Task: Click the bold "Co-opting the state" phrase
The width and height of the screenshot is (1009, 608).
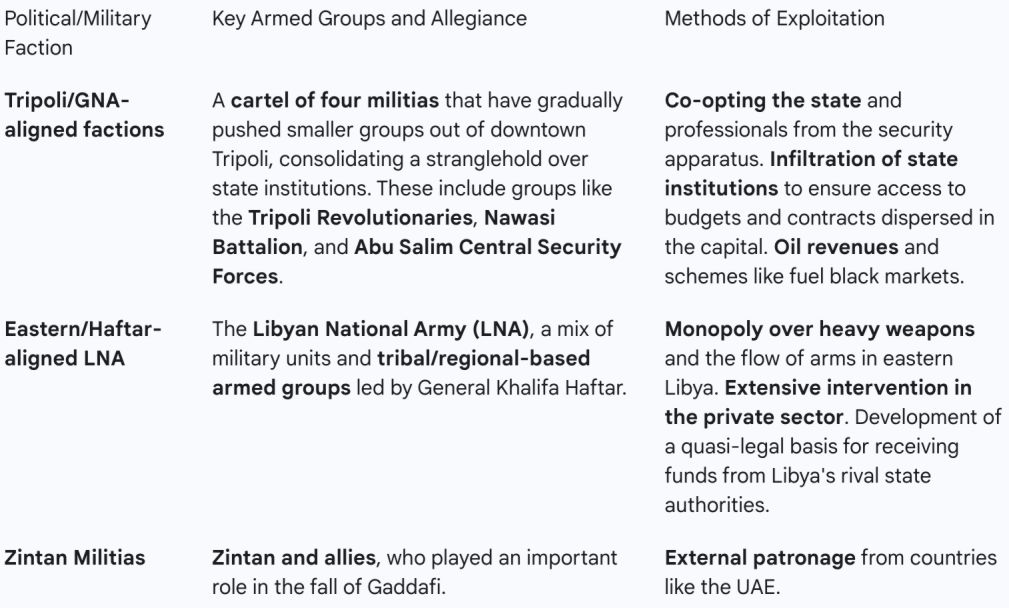Action: [x=762, y=101]
